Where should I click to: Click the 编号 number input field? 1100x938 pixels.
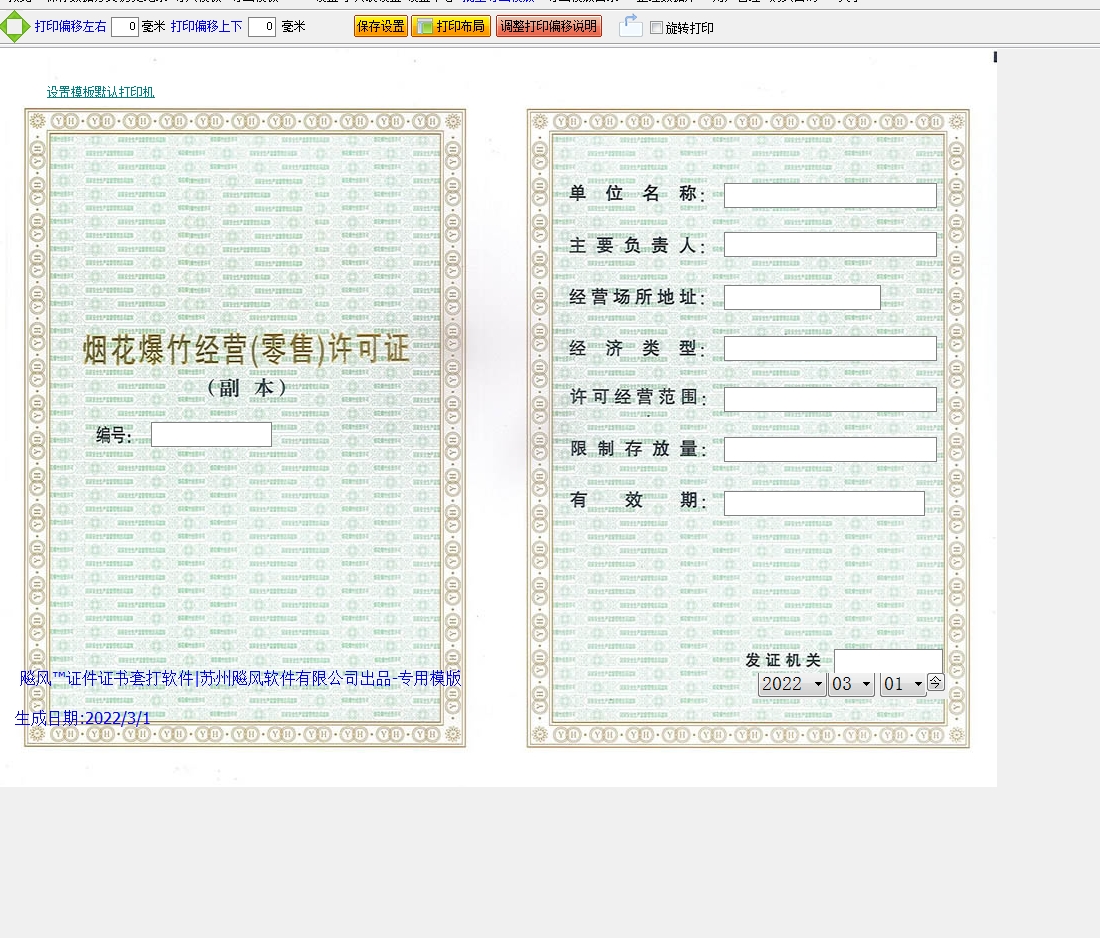[x=211, y=434]
